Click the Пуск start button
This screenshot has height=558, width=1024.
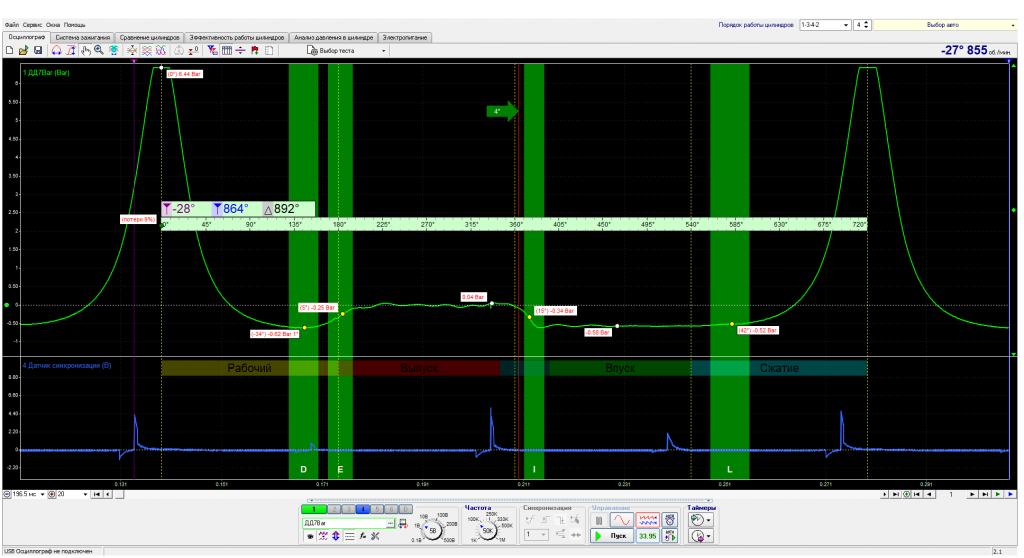pos(612,536)
